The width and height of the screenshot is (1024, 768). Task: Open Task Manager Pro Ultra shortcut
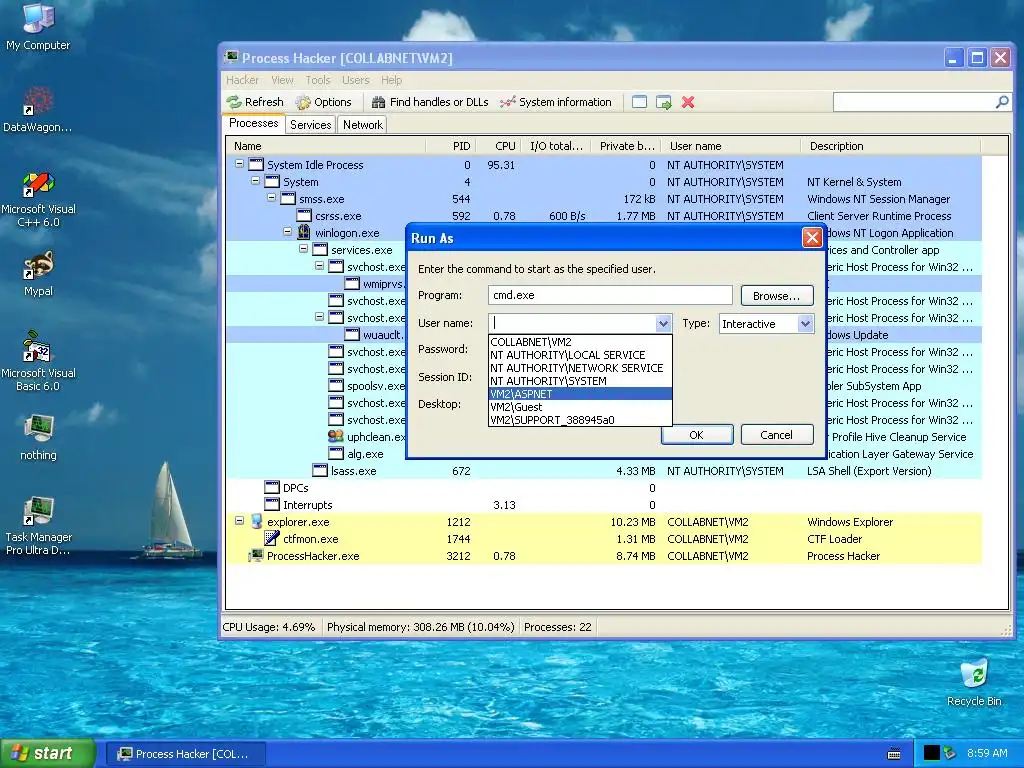(38, 525)
